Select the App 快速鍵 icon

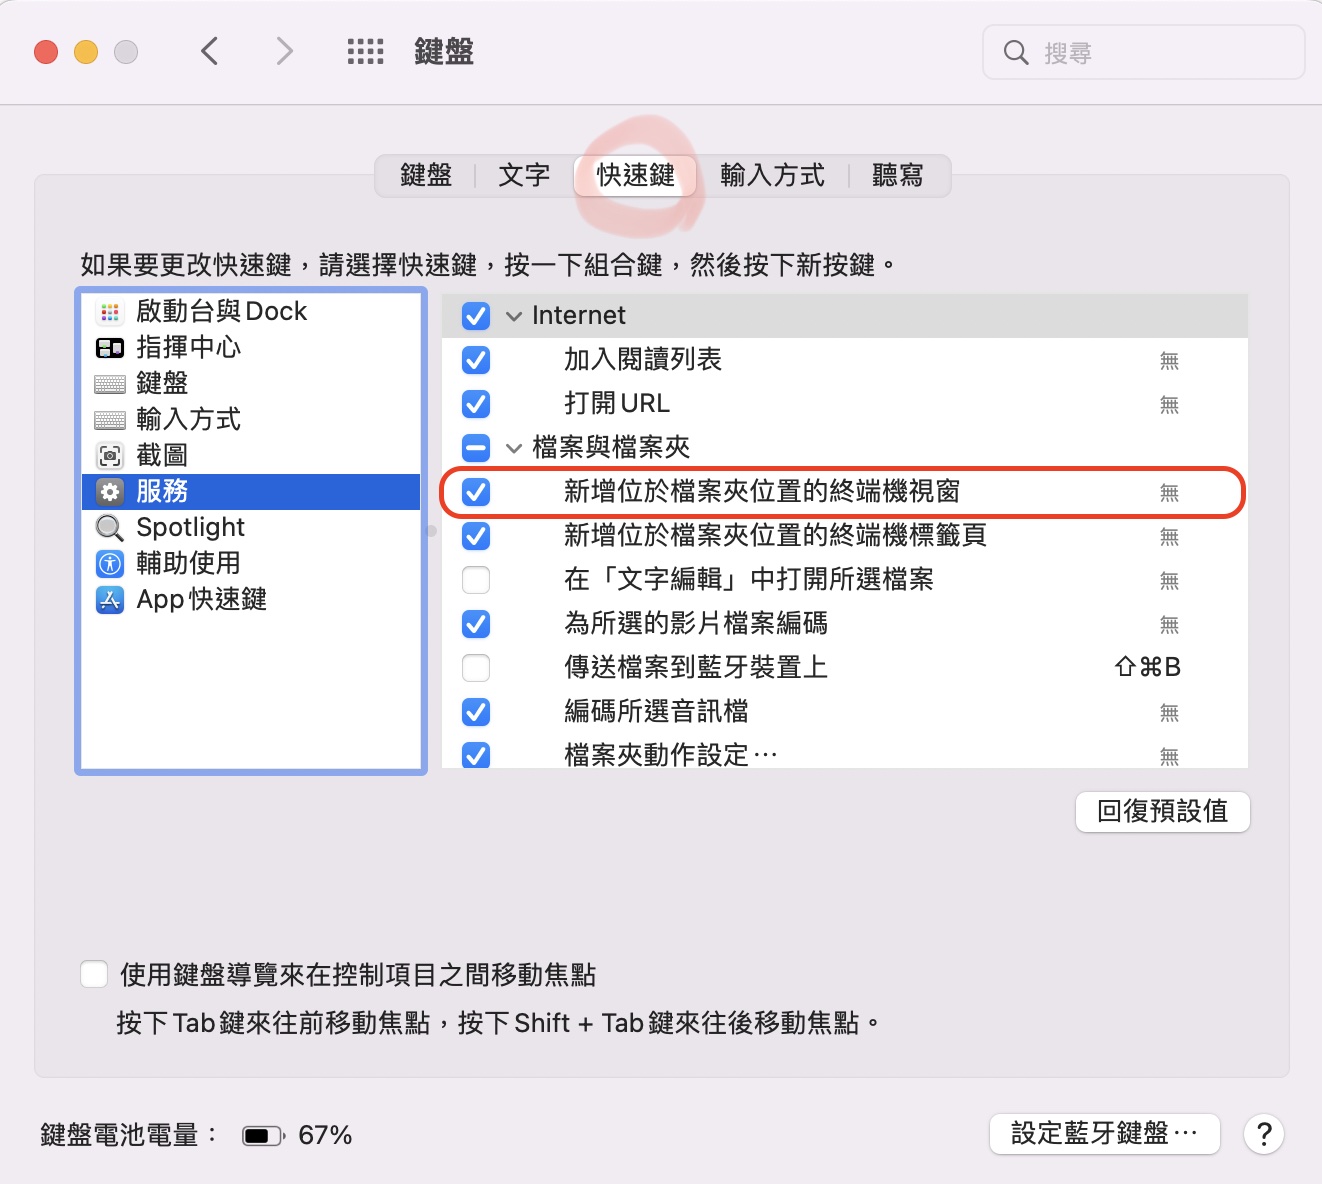click(110, 600)
